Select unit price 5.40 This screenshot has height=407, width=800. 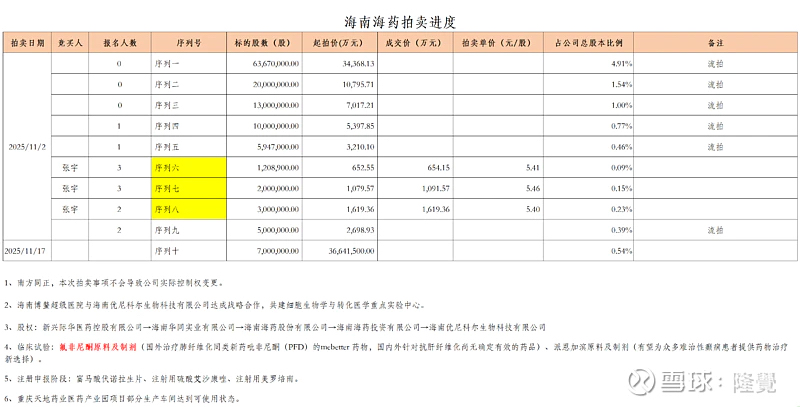[x=534, y=209]
